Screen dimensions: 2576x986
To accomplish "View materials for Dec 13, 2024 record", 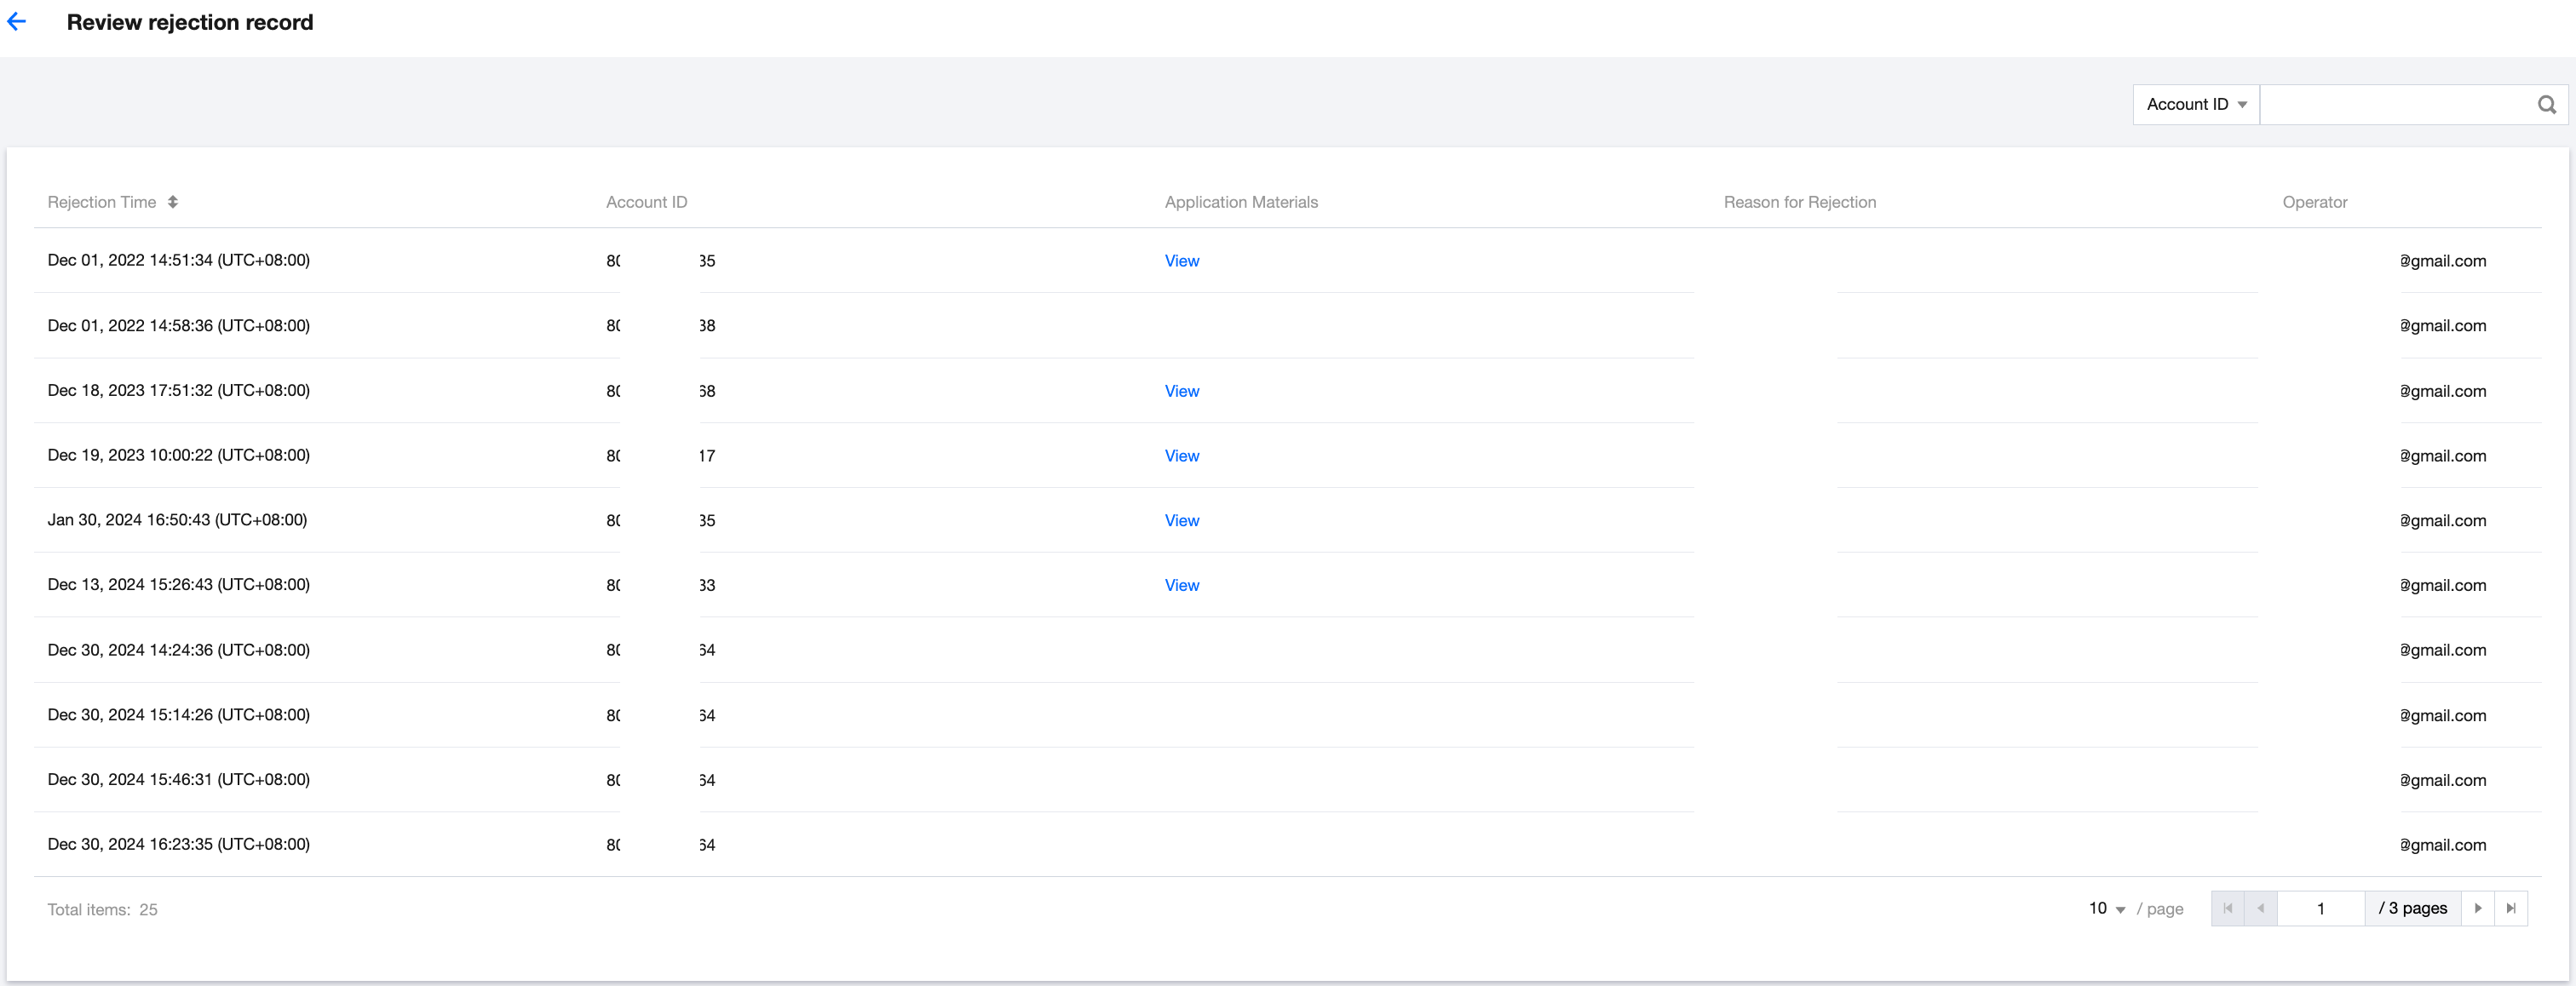I will (1181, 586).
